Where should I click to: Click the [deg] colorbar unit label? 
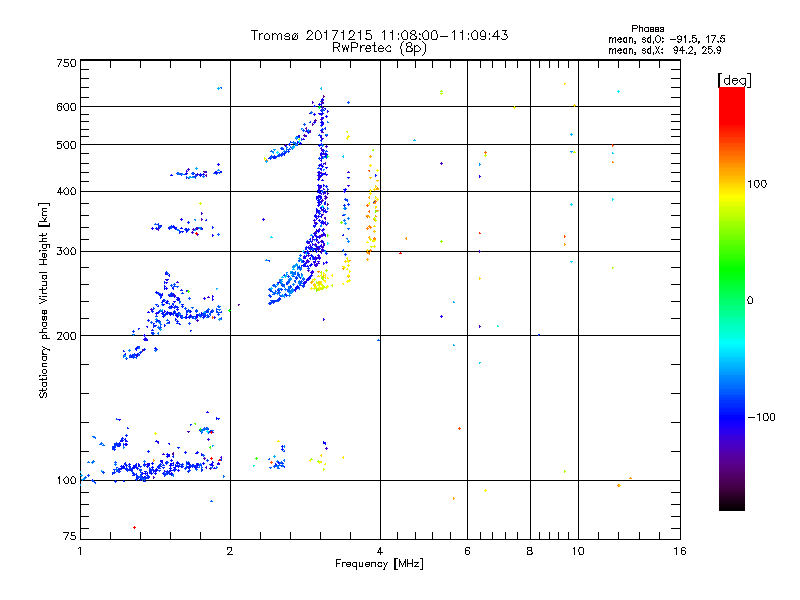[734, 80]
